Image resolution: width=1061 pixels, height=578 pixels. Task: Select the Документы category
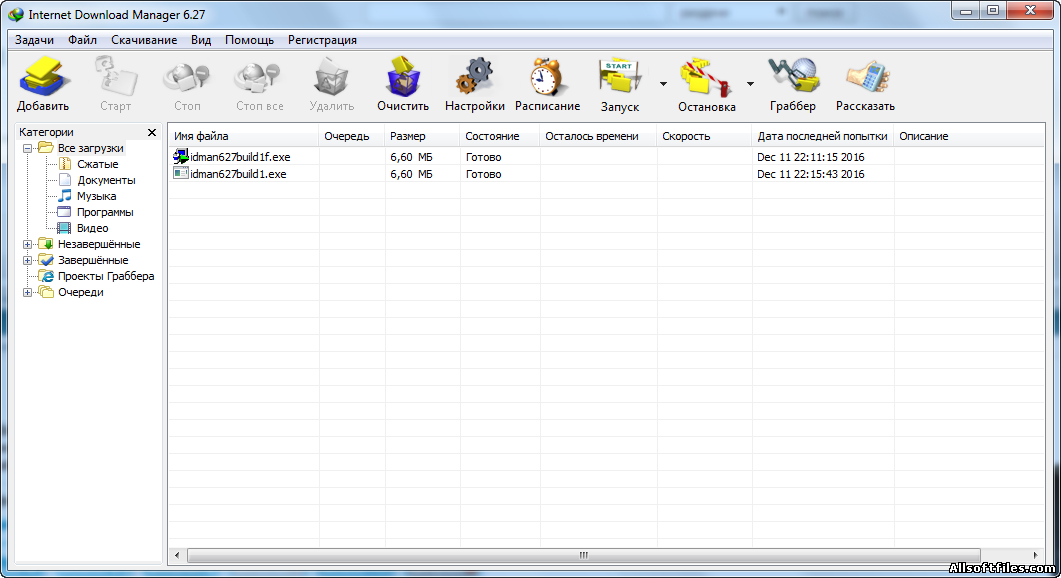click(x=106, y=180)
